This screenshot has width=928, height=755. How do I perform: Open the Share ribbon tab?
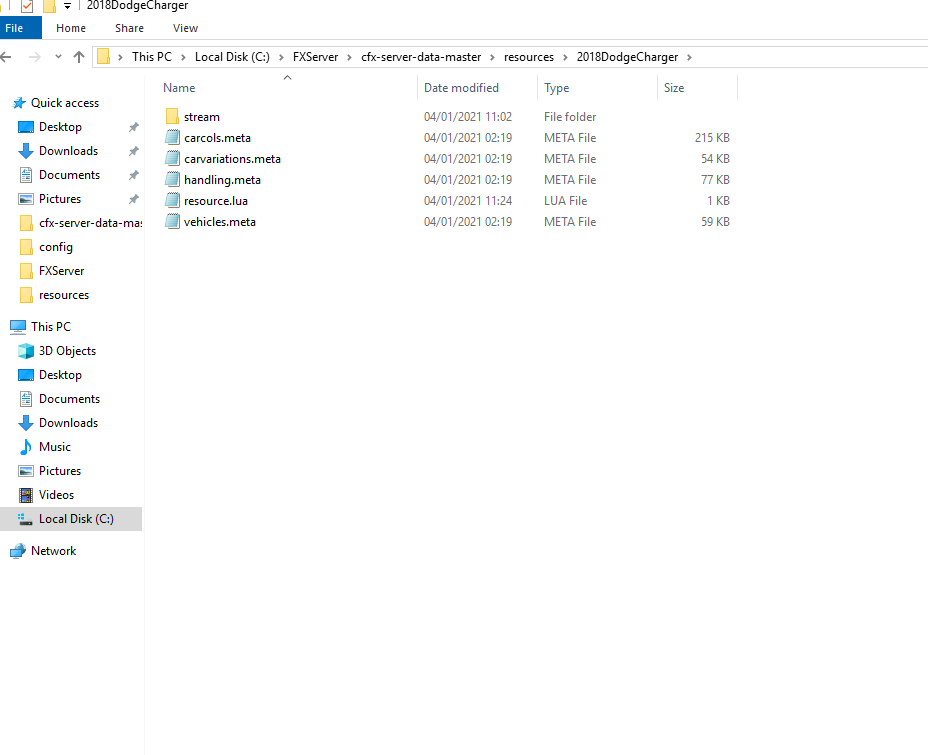pos(129,28)
